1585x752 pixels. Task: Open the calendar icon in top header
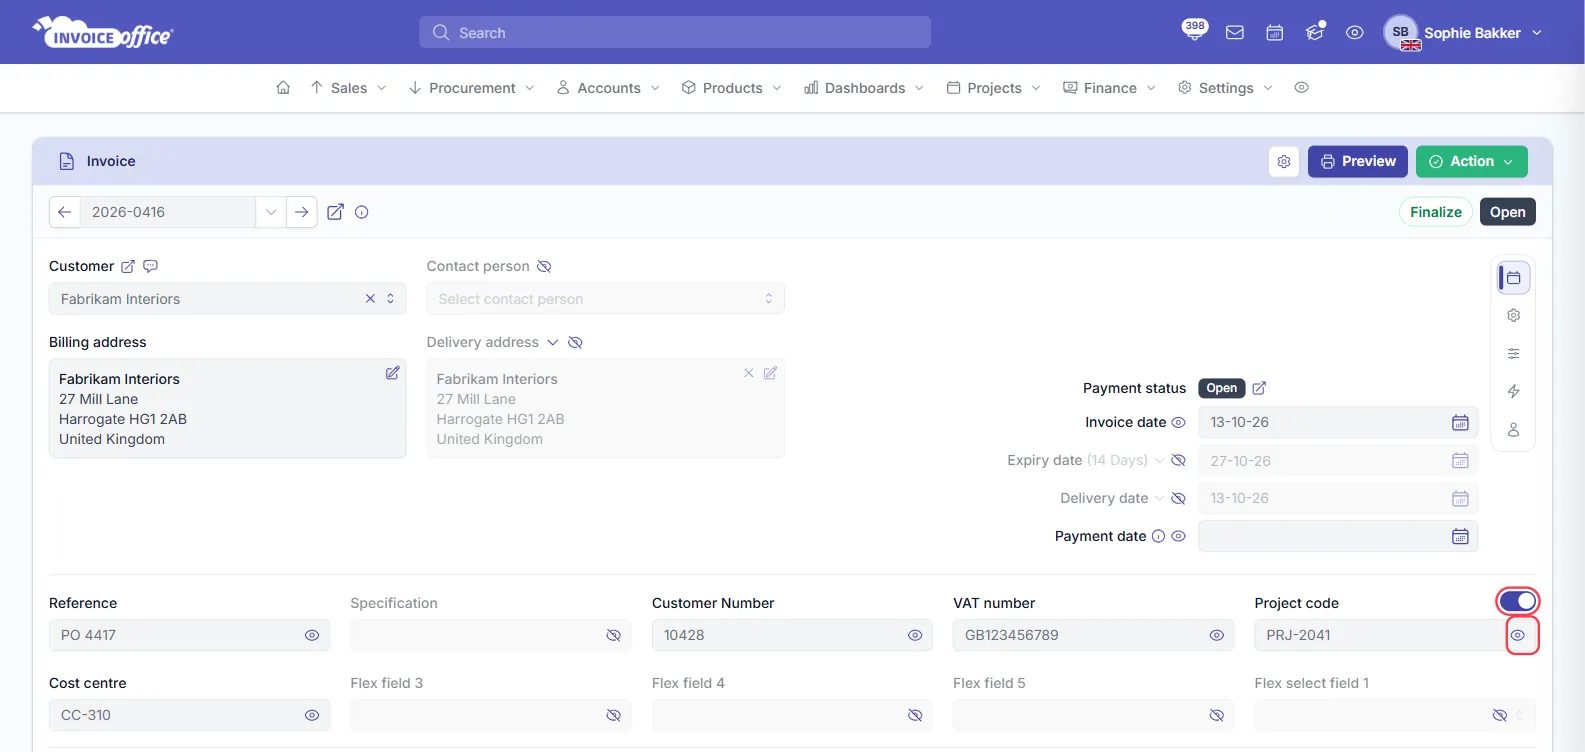pos(1275,33)
